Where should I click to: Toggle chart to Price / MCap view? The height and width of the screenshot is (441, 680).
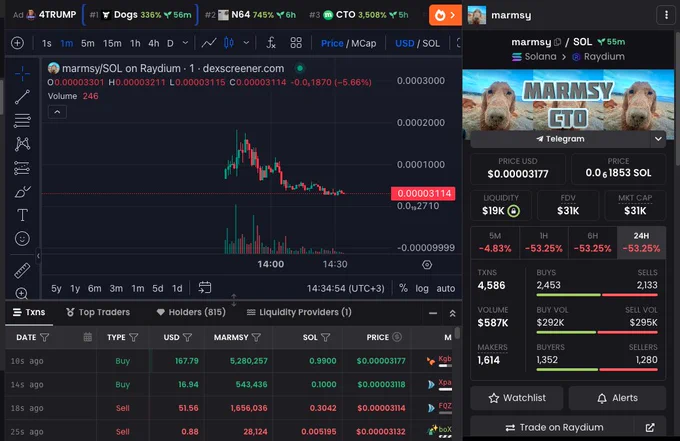tap(348, 43)
